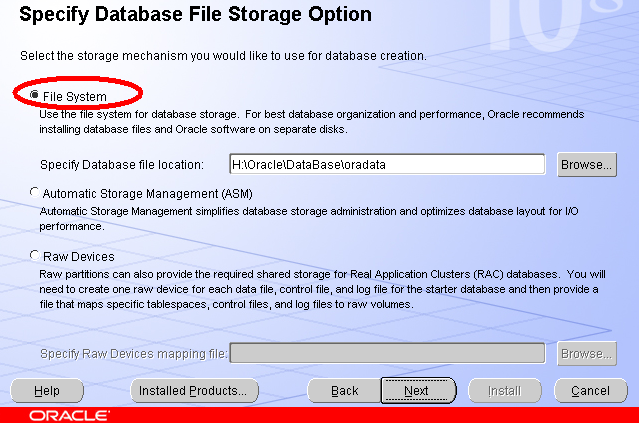The image size is (639, 423).
Task: Cancel the Oracle installation
Action: (x=591, y=391)
